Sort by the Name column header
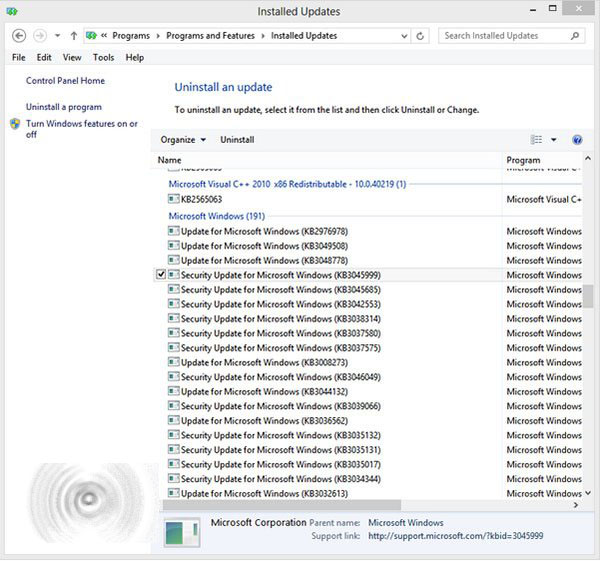The width and height of the screenshot is (600, 561). click(x=170, y=160)
